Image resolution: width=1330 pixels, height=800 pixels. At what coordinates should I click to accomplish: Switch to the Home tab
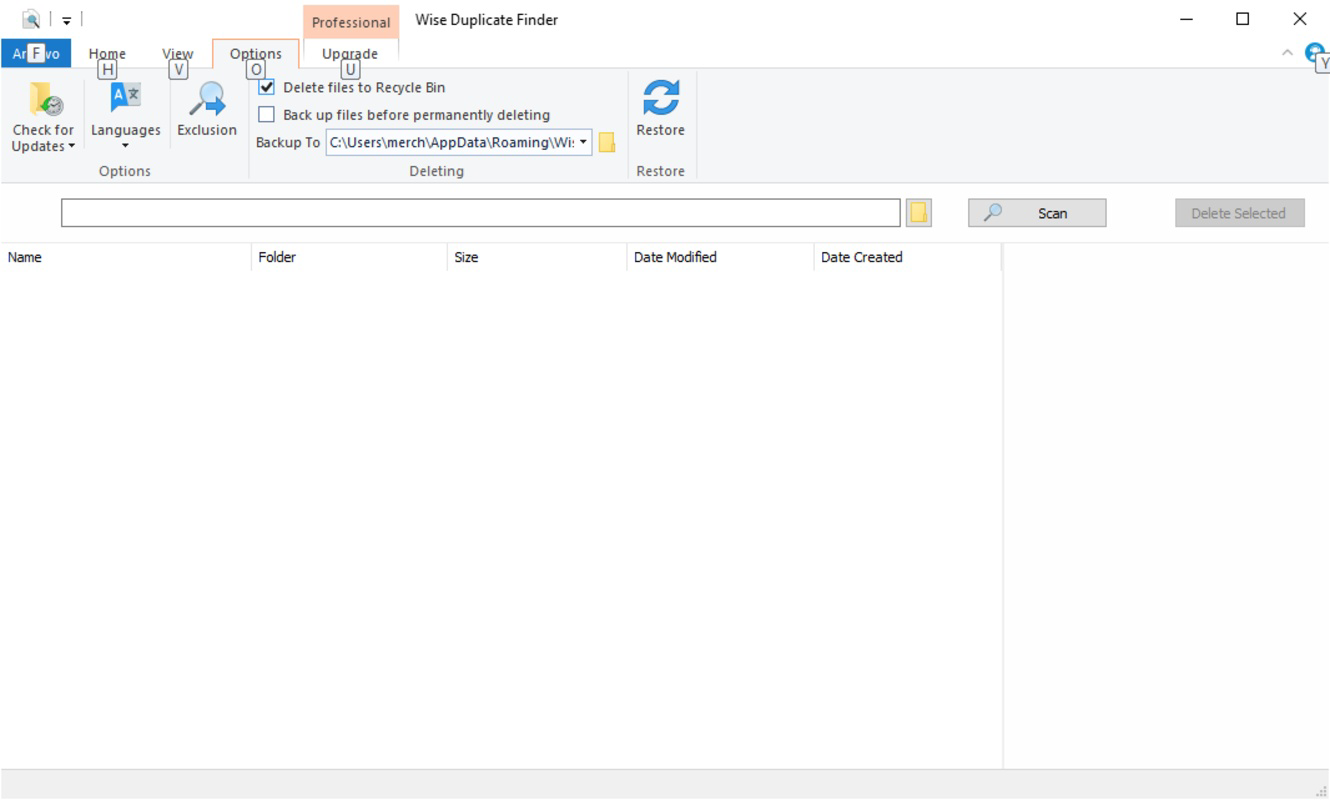pos(107,54)
